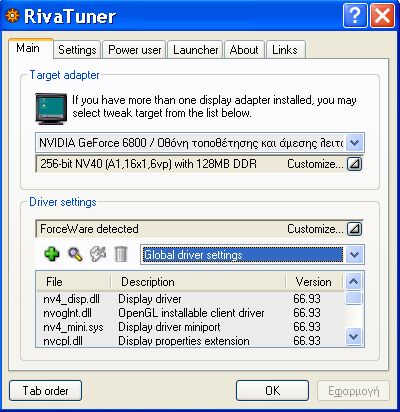
Task: Click the Tab order button
Action: tap(45, 391)
